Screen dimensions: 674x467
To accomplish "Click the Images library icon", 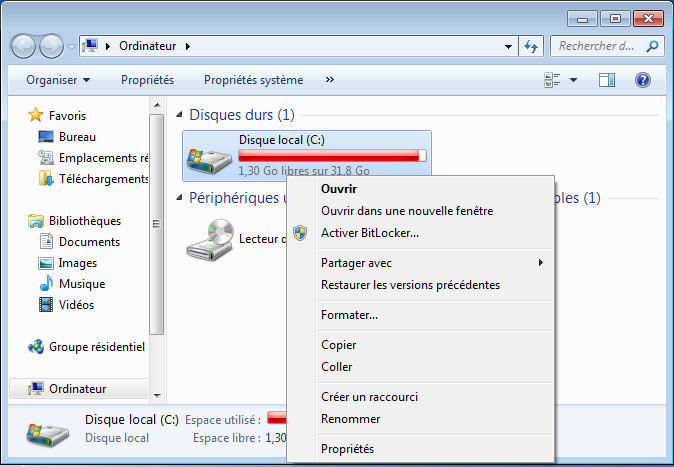I will (x=46, y=263).
